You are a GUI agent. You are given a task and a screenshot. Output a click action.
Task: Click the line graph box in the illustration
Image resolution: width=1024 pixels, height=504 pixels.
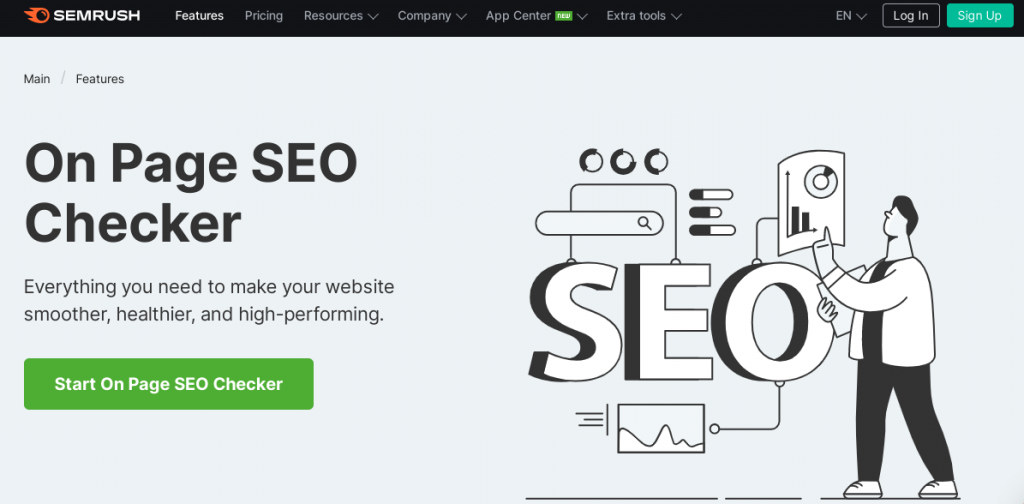pyautogui.click(x=661, y=428)
